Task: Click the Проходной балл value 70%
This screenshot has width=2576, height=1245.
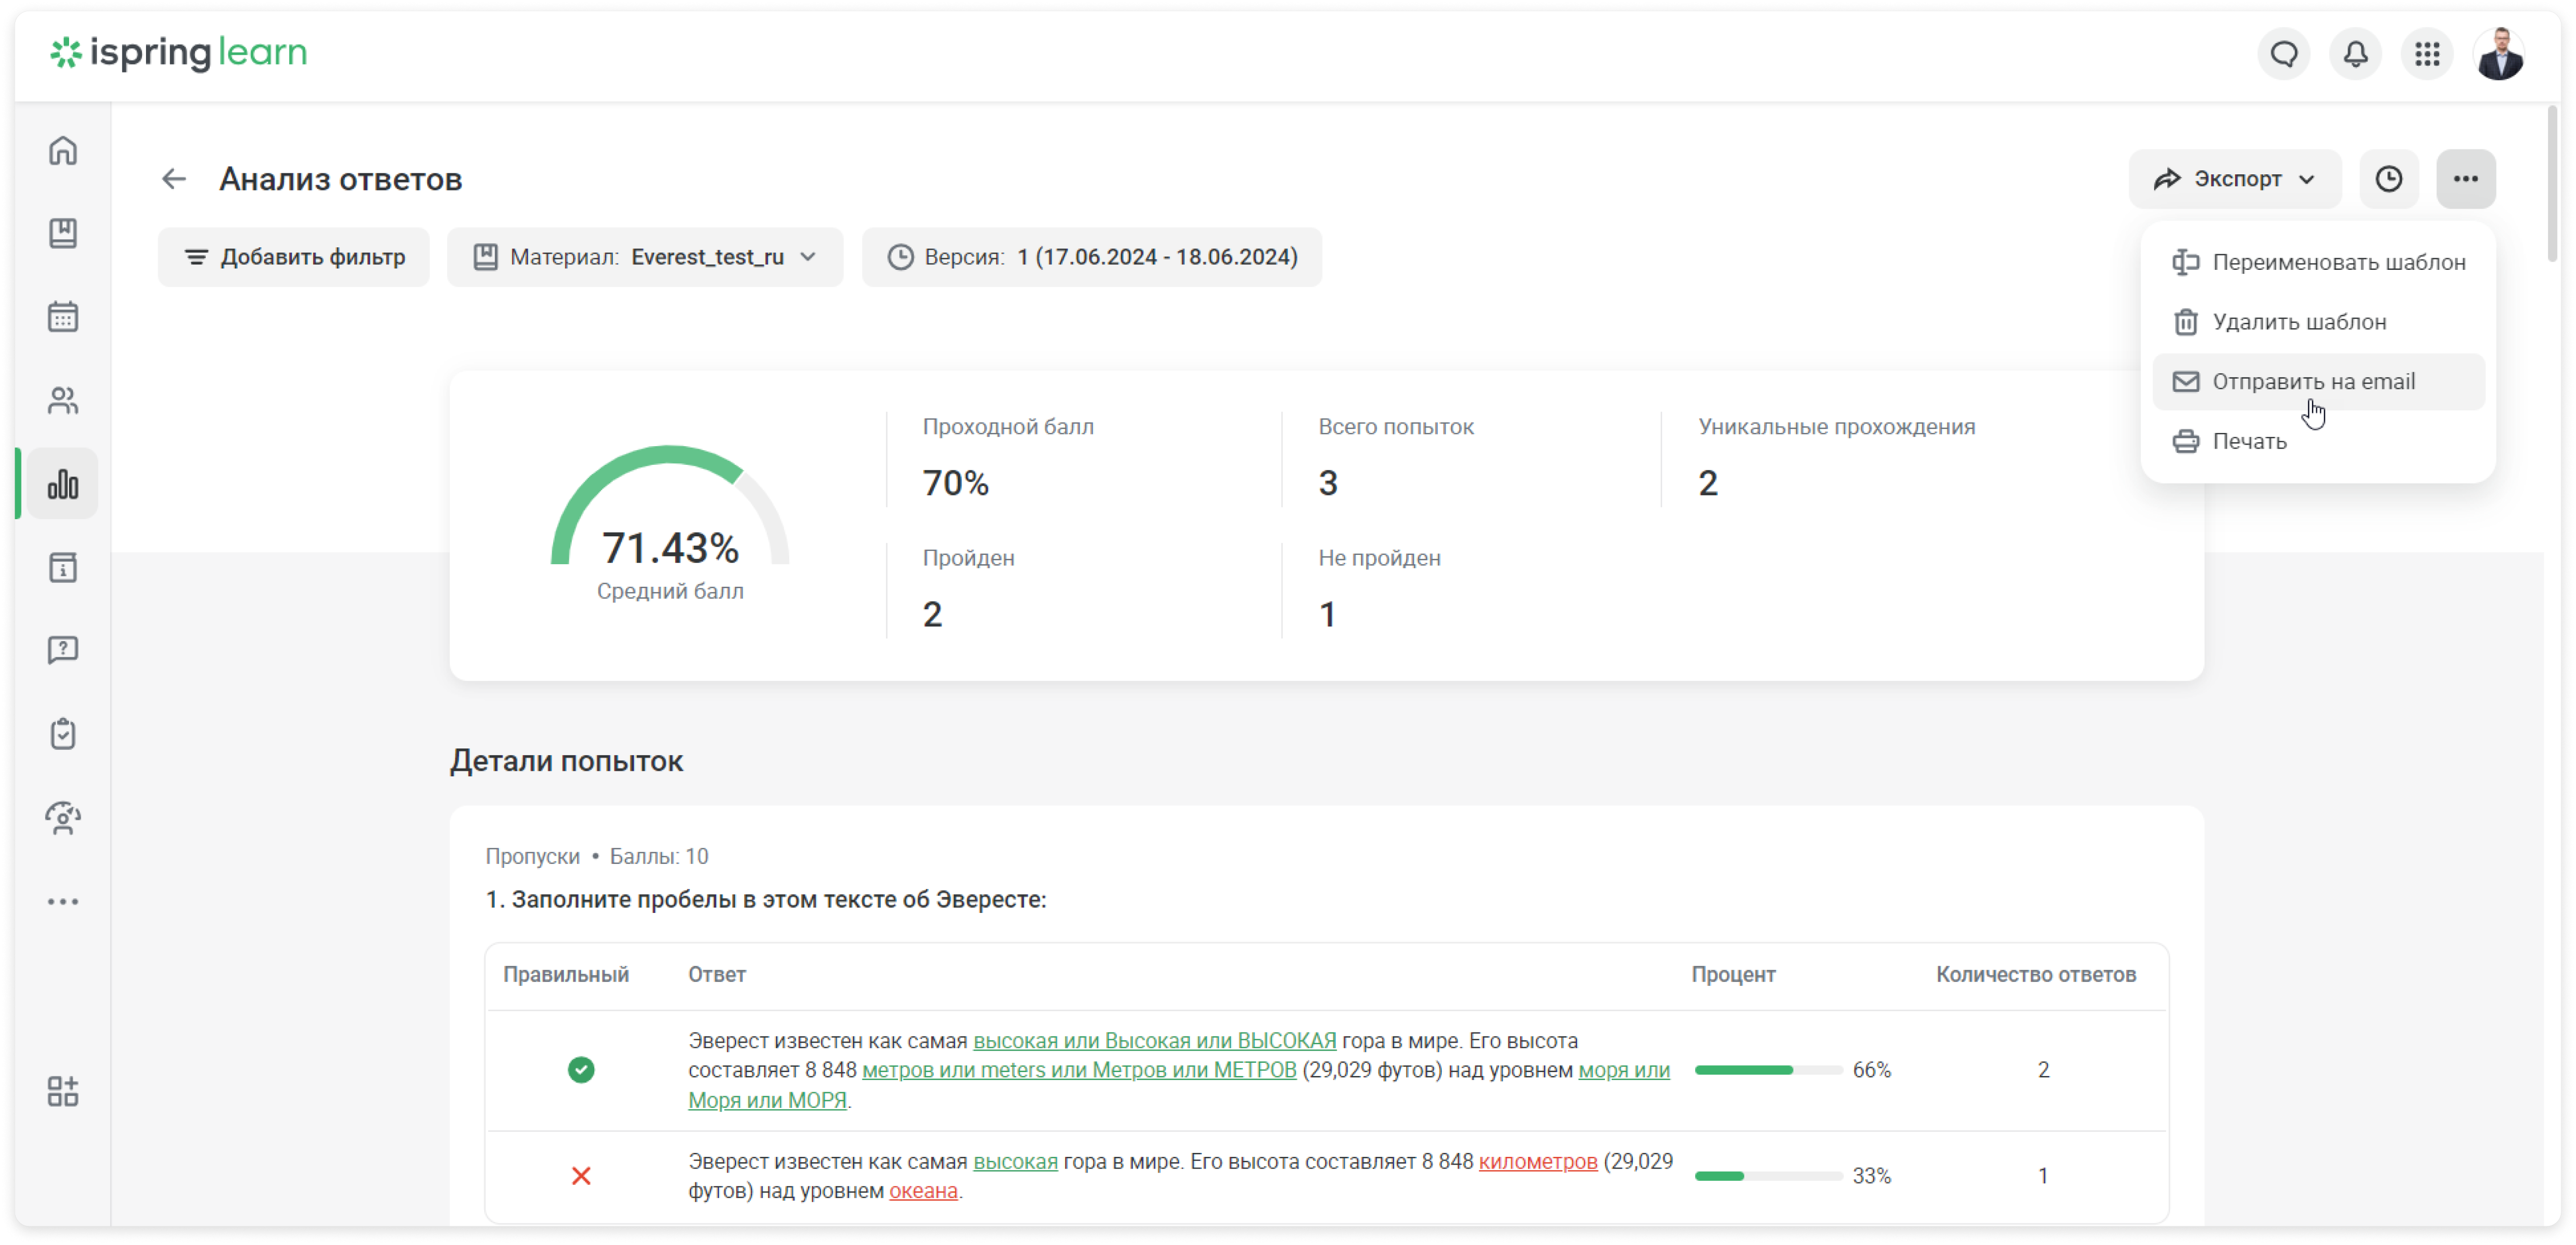Action: point(956,483)
